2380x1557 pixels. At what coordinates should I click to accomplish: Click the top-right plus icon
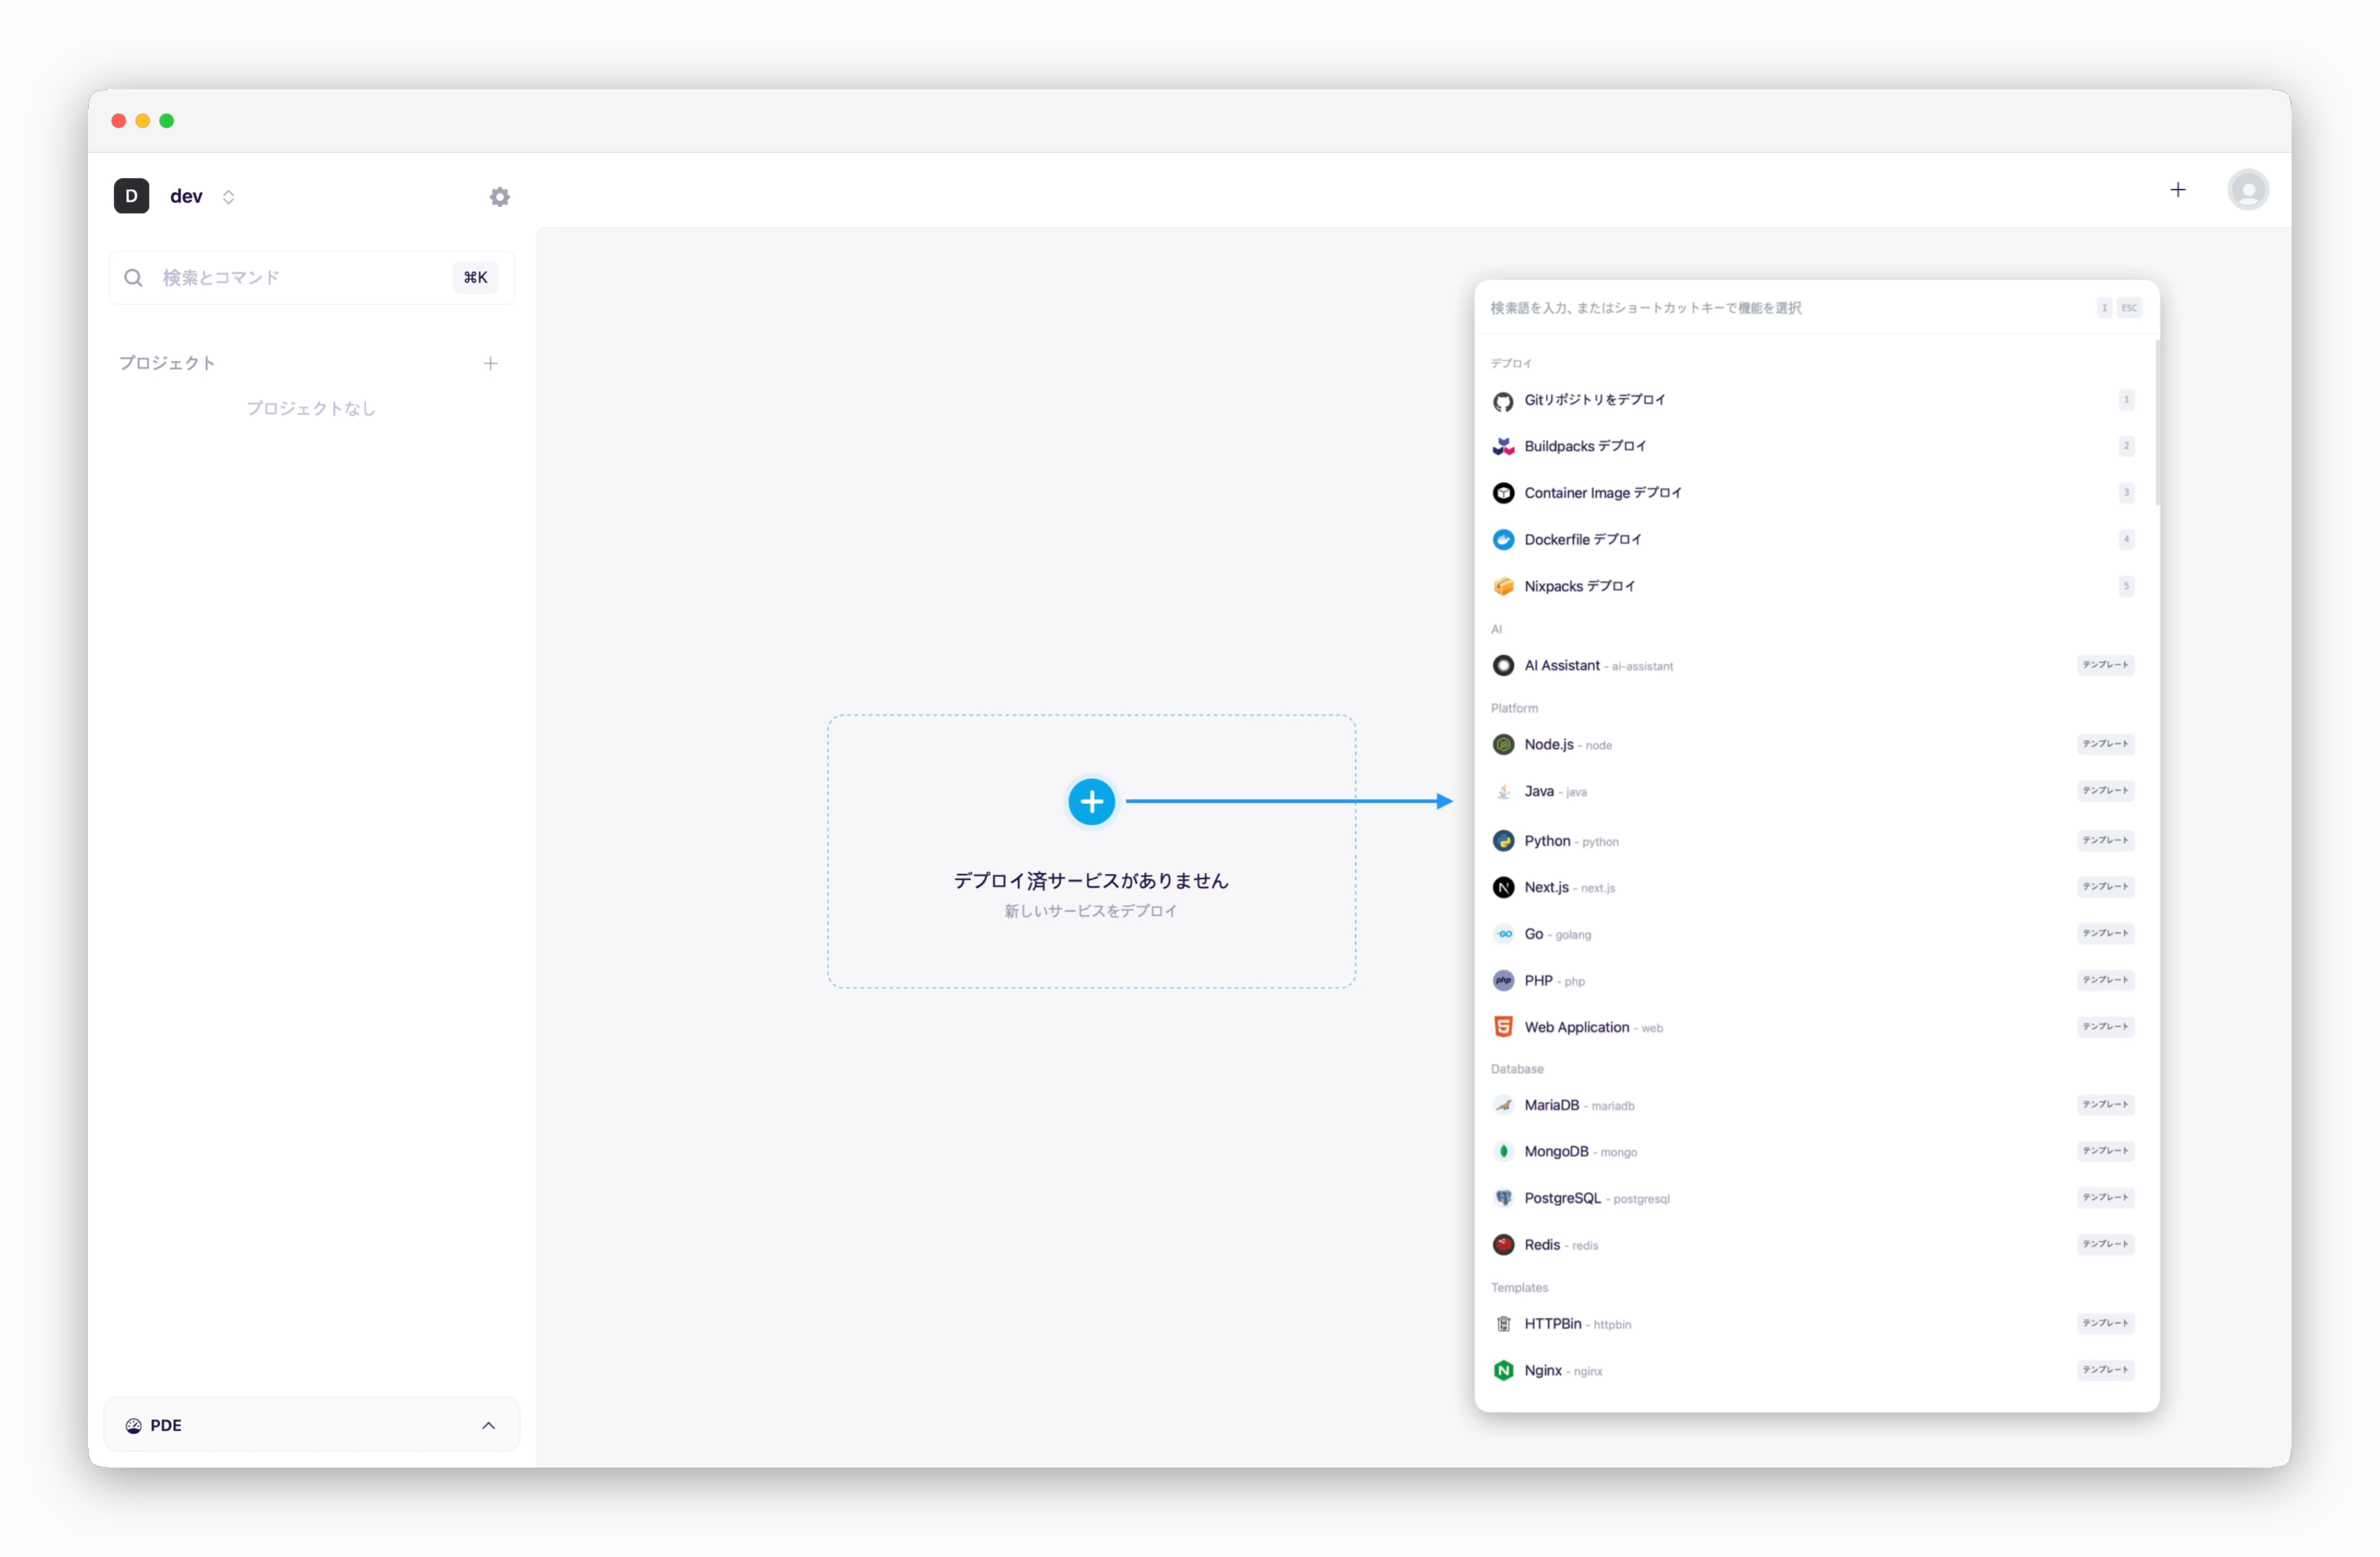pos(2178,190)
